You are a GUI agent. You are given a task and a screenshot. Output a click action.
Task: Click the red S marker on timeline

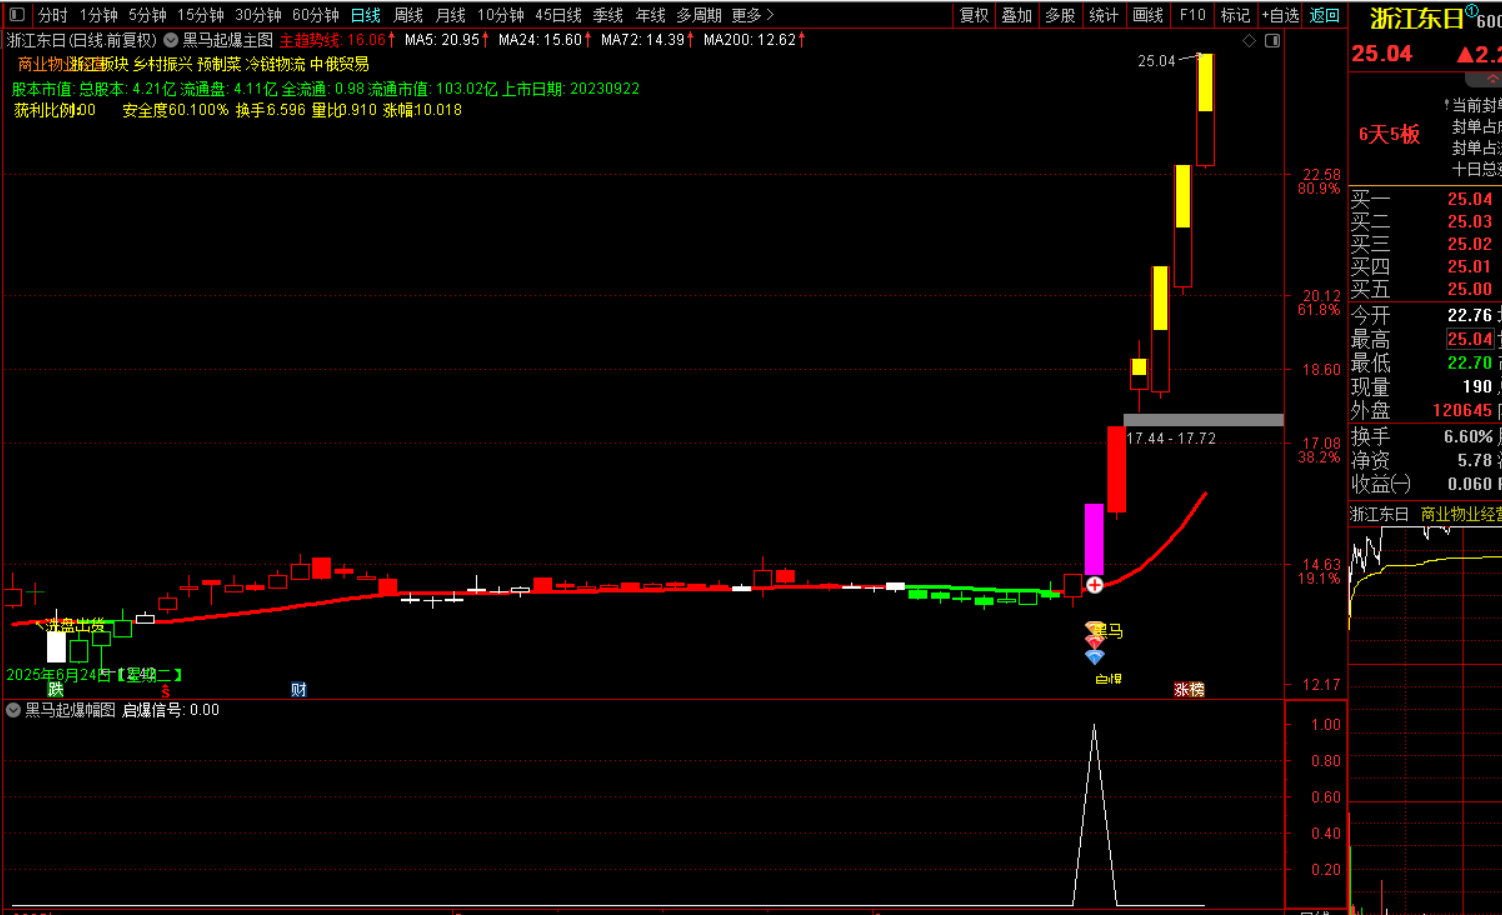(166, 691)
